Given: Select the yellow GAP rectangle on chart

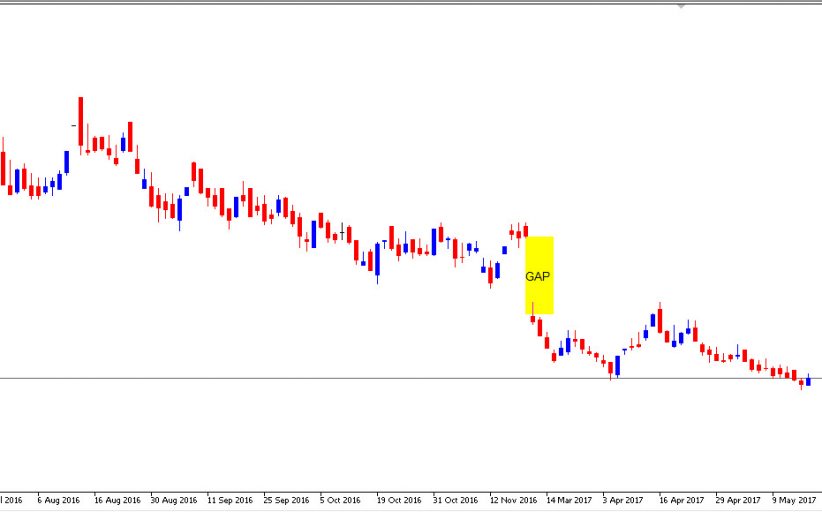Looking at the screenshot, I should [x=539, y=276].
